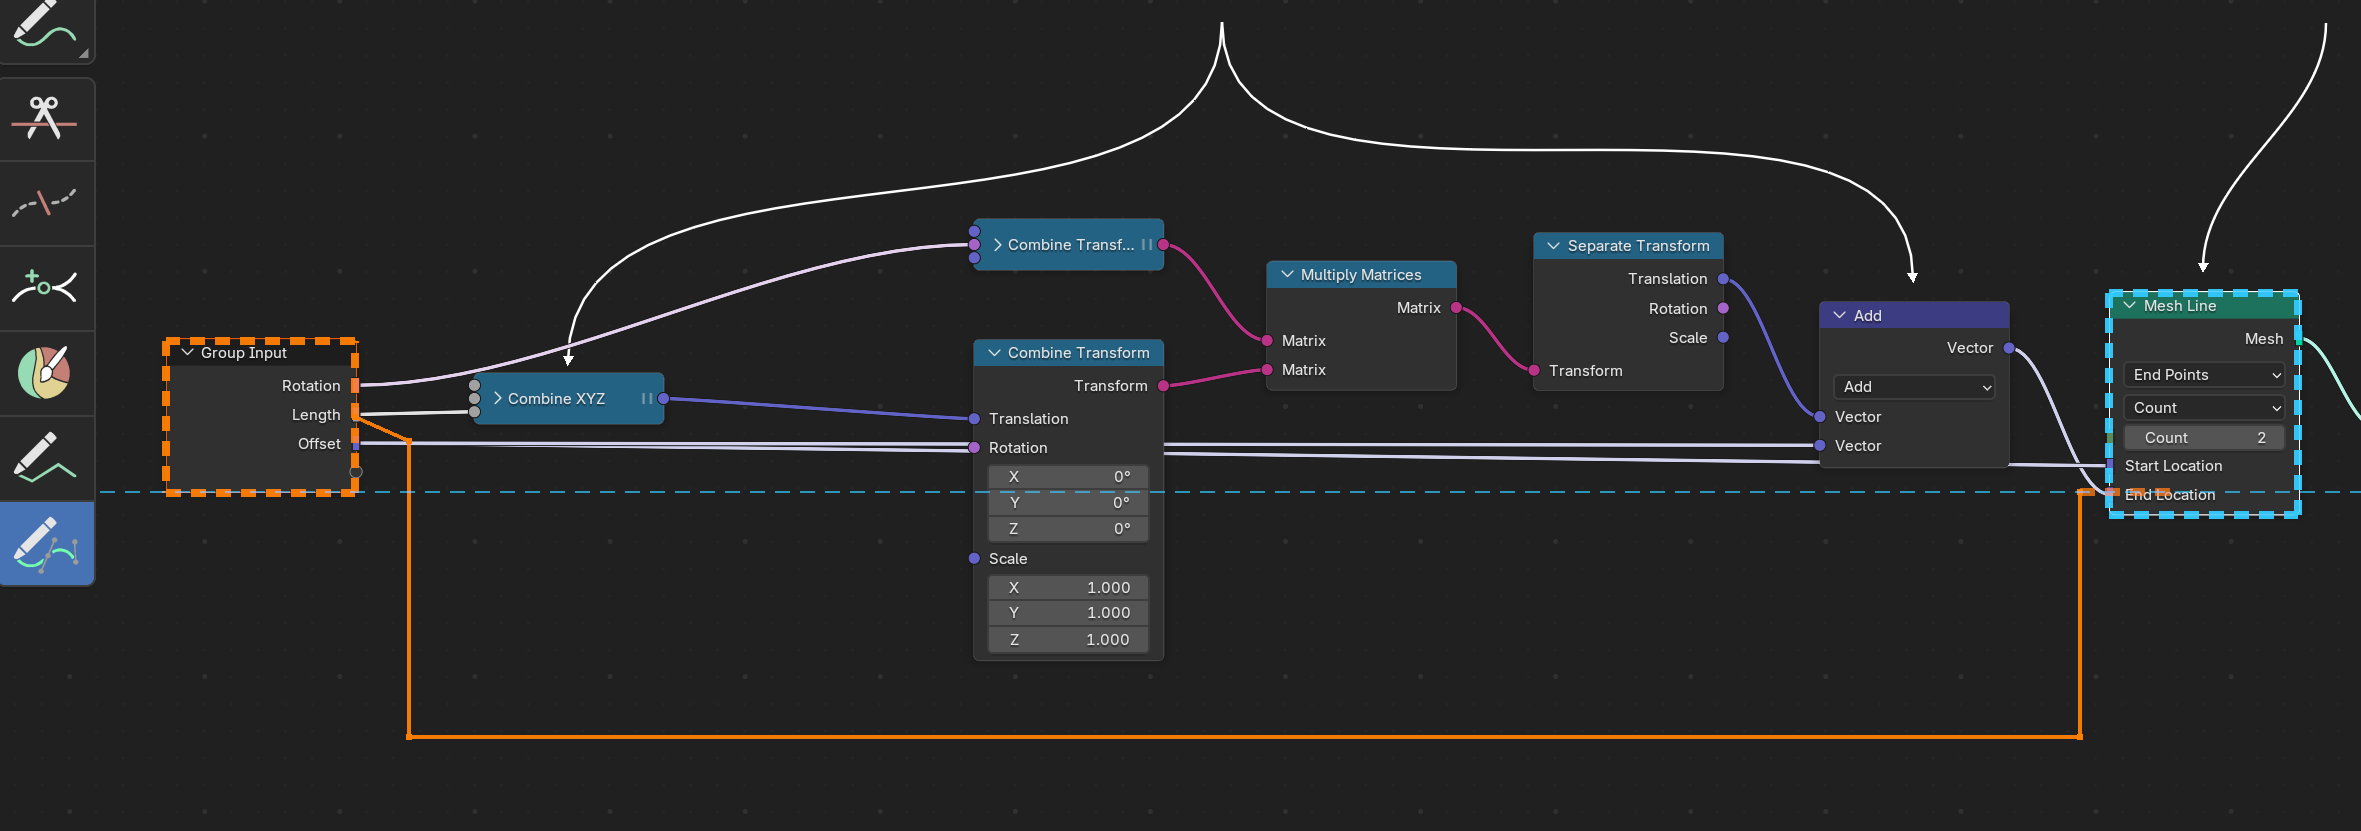Click the Scale Y field showing 1.000
Image resolution: width=2361 pixels, height=831 pixels.
point(1068,613)
